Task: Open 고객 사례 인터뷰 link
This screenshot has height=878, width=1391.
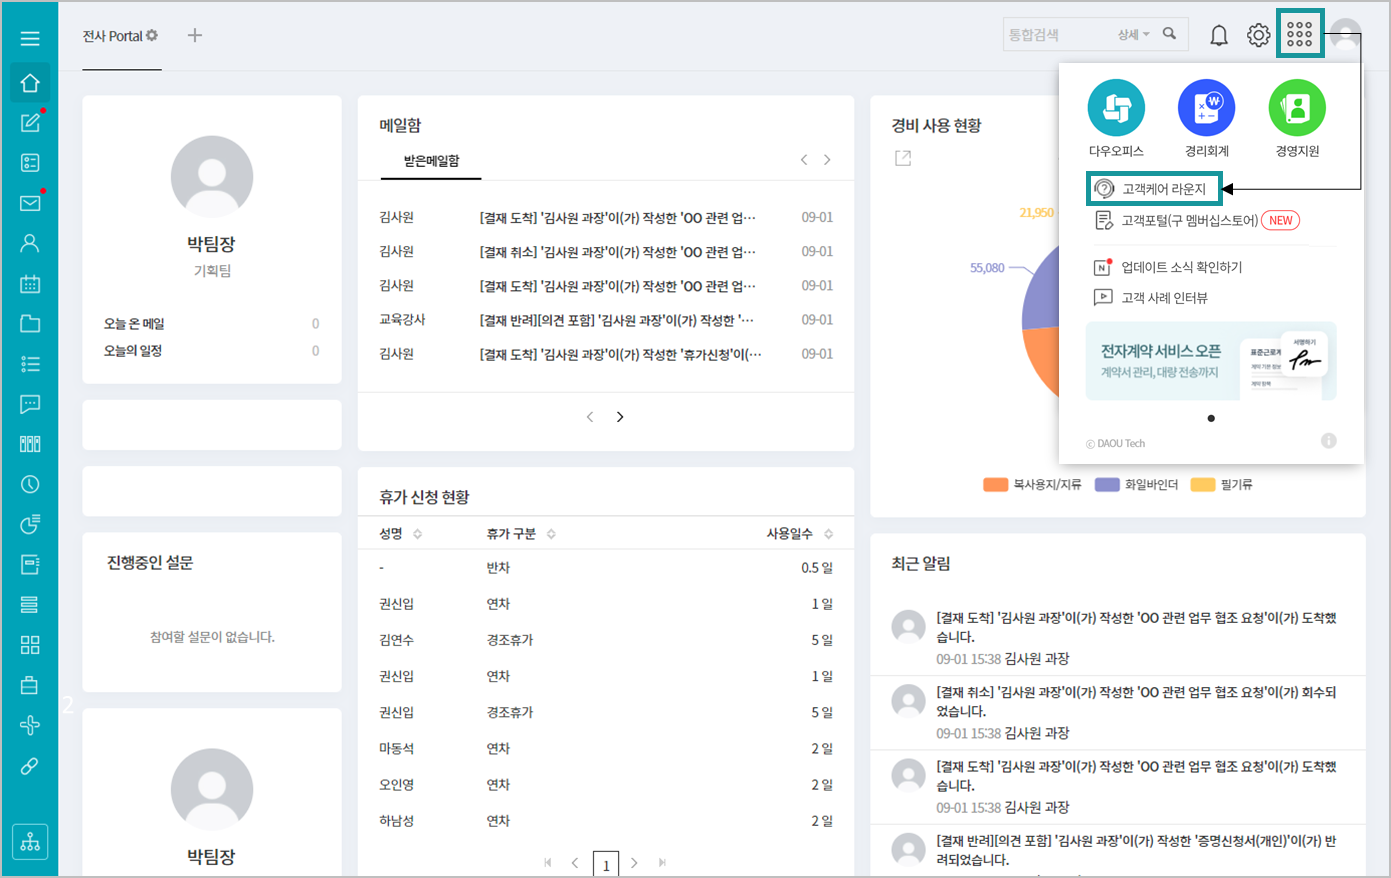Action: pos(1164,297)
